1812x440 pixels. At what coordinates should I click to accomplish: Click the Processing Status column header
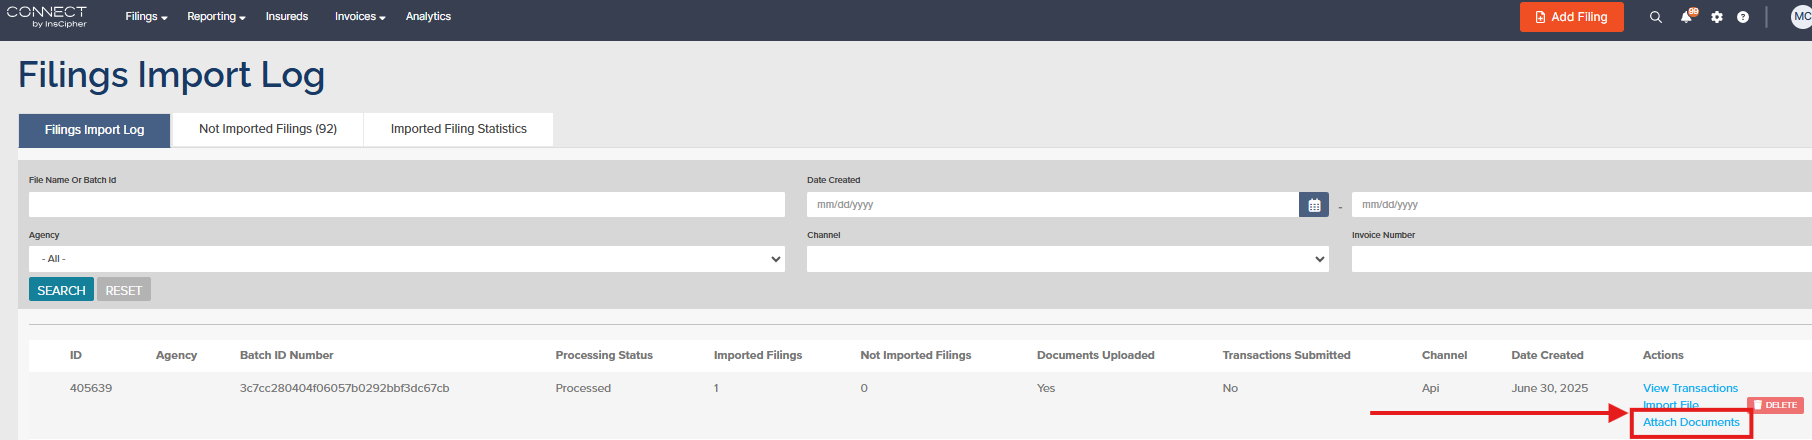click(x=604, y=355)
